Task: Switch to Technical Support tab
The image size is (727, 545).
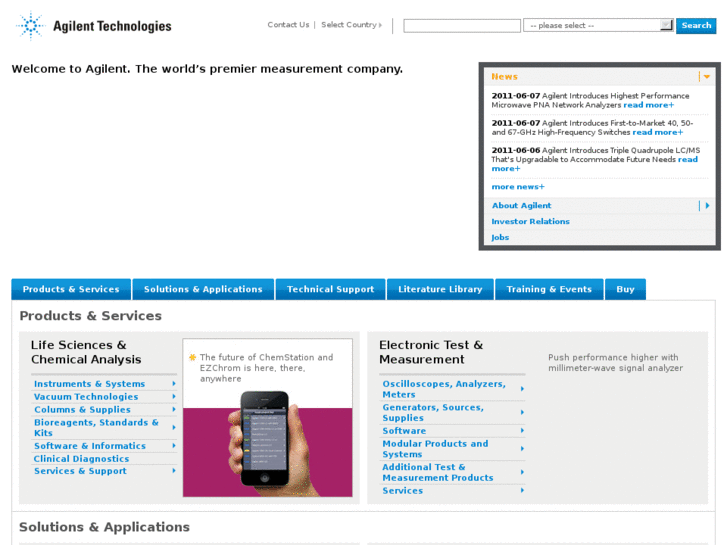Action: tap(330, 289)
